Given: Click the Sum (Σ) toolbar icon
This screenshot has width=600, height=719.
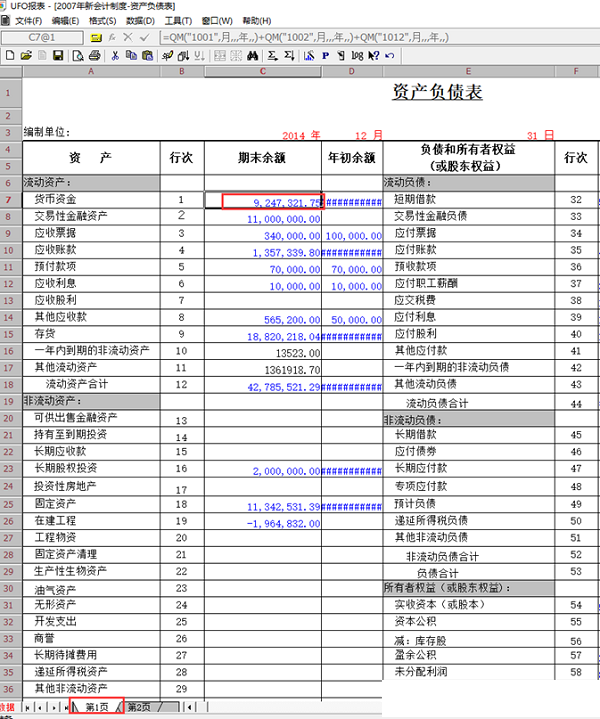Looking at the screenshot, I should pyautogui.click(x=272, y=55).
